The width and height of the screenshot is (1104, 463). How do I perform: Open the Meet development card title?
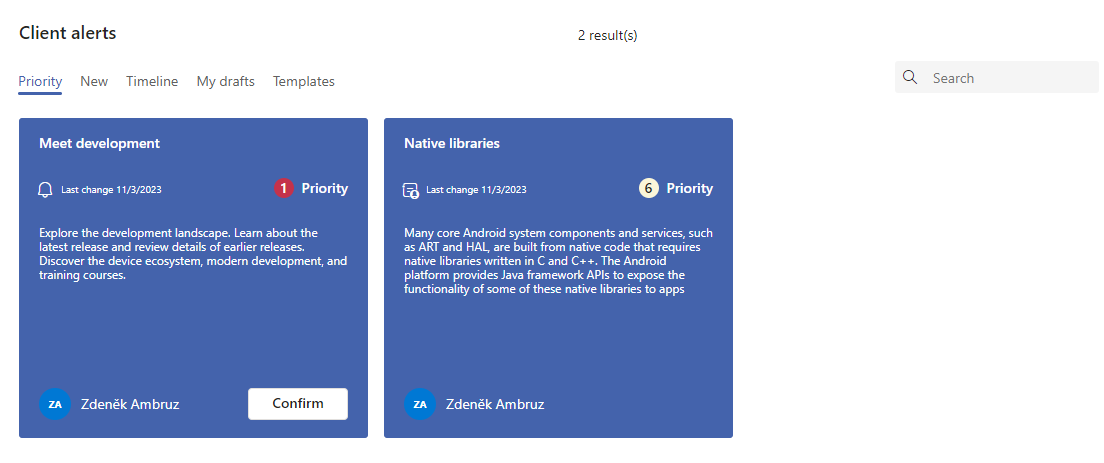(x=99, y=143)
